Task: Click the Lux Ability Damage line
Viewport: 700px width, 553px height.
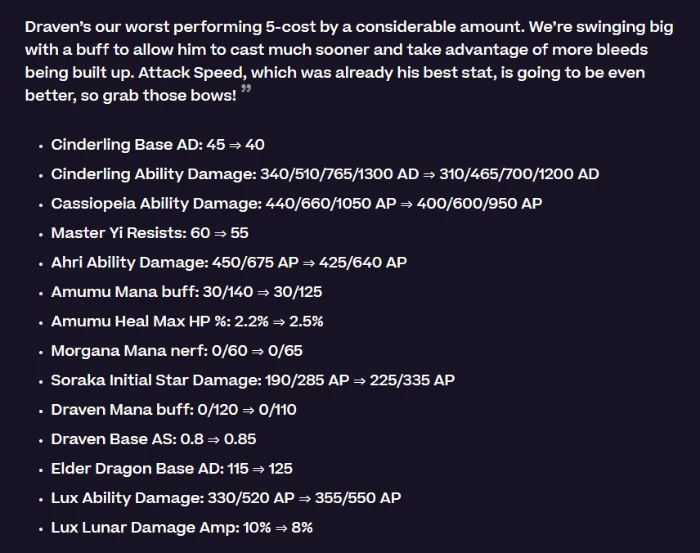Action: 226,498
